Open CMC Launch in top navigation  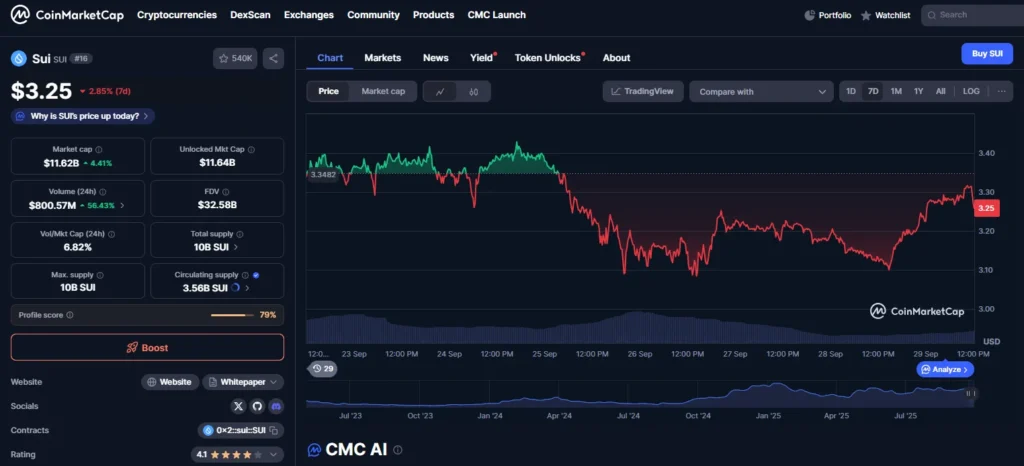pos(496,14)
